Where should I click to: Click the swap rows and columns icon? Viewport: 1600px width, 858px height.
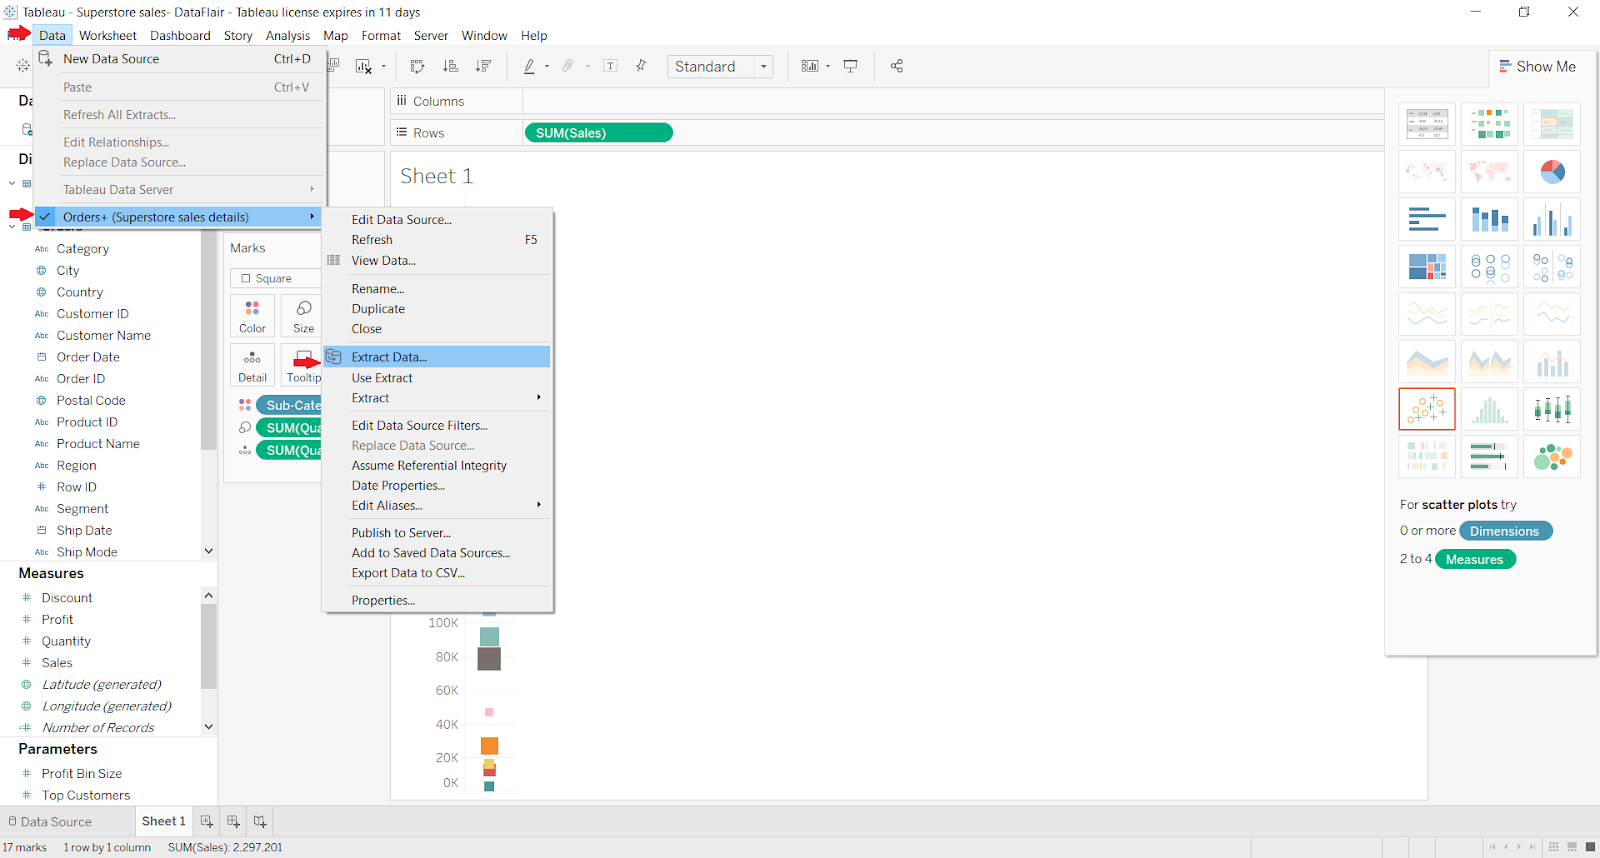(418, 66)
